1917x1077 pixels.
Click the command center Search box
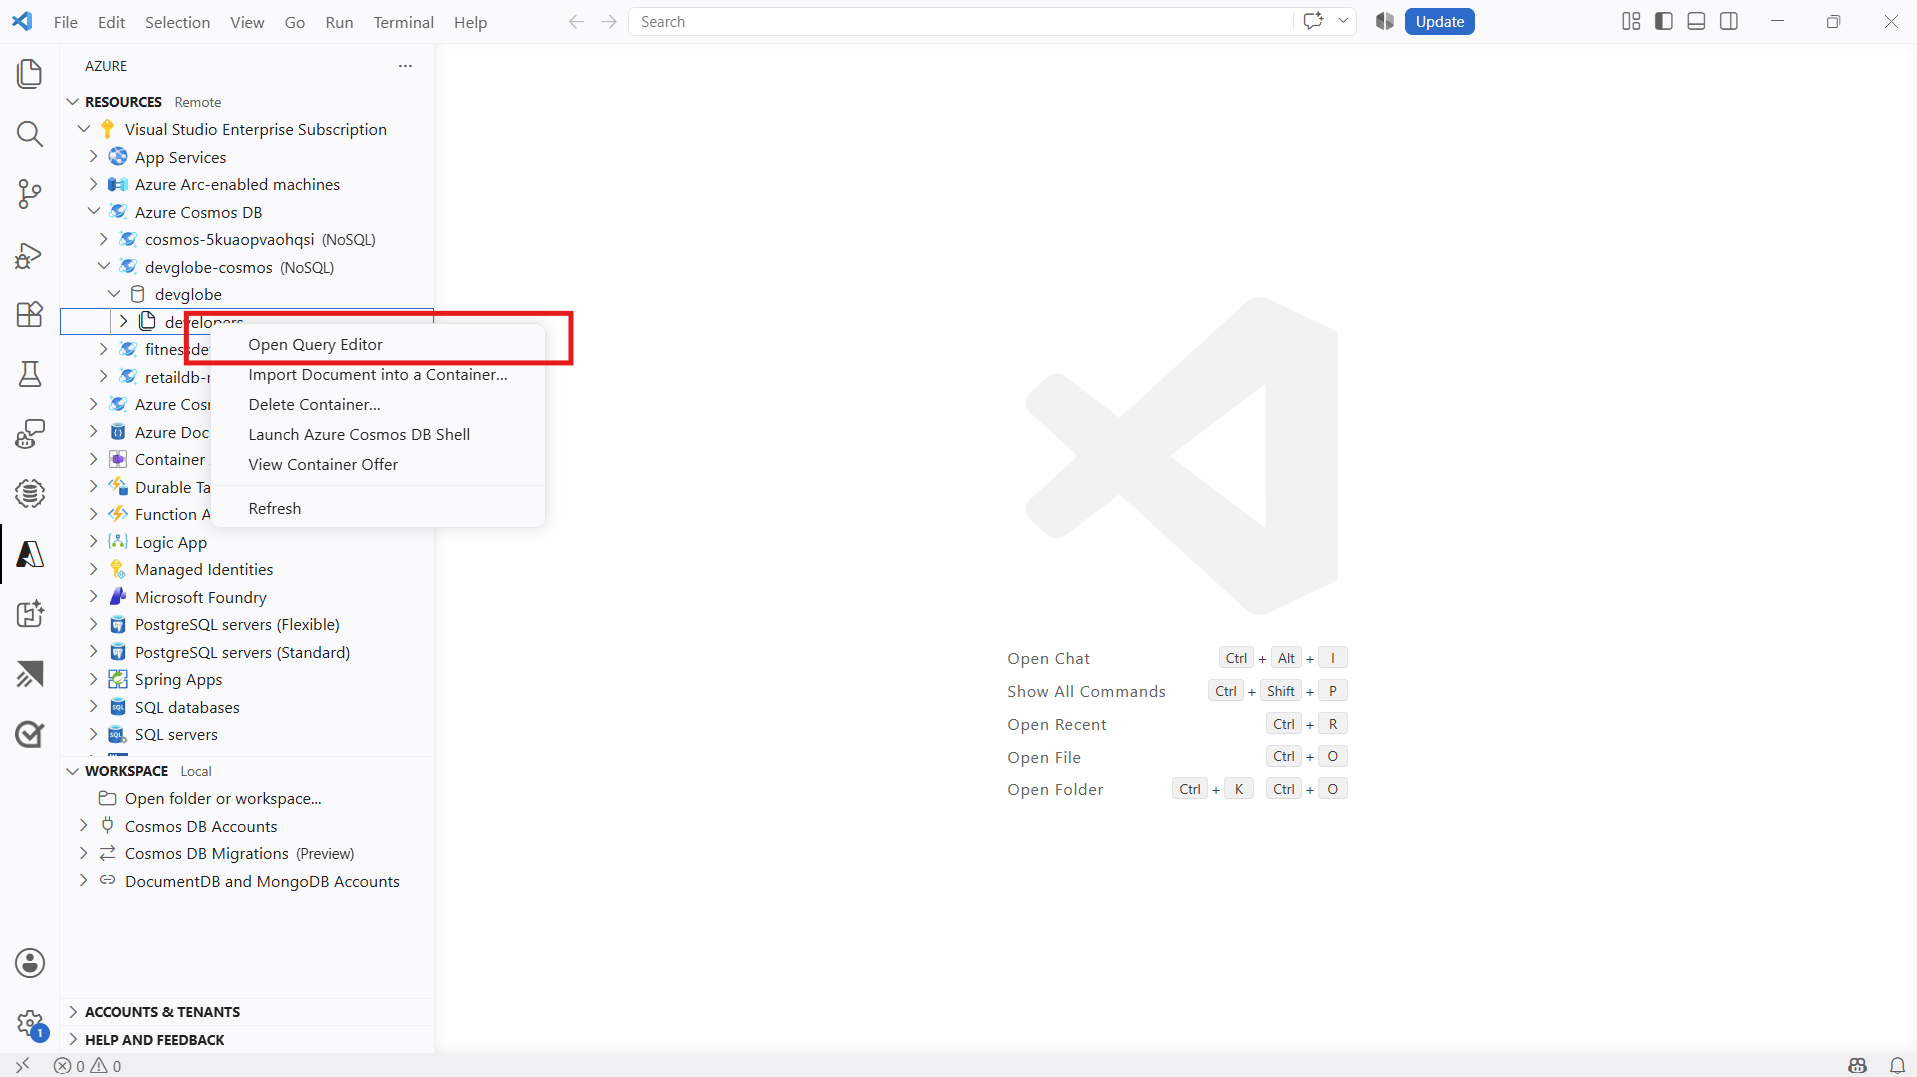pos(960,22)
